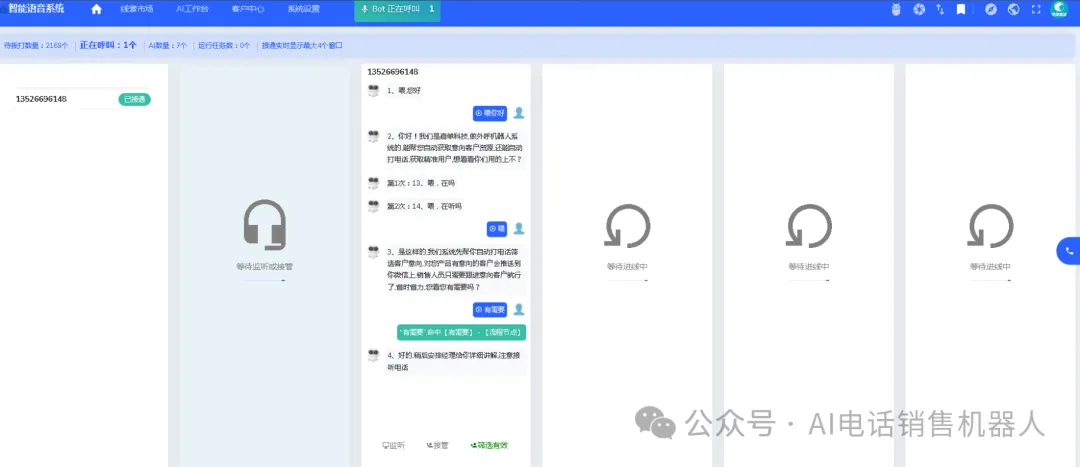Play the 嗯 voice message

point(497,229)
